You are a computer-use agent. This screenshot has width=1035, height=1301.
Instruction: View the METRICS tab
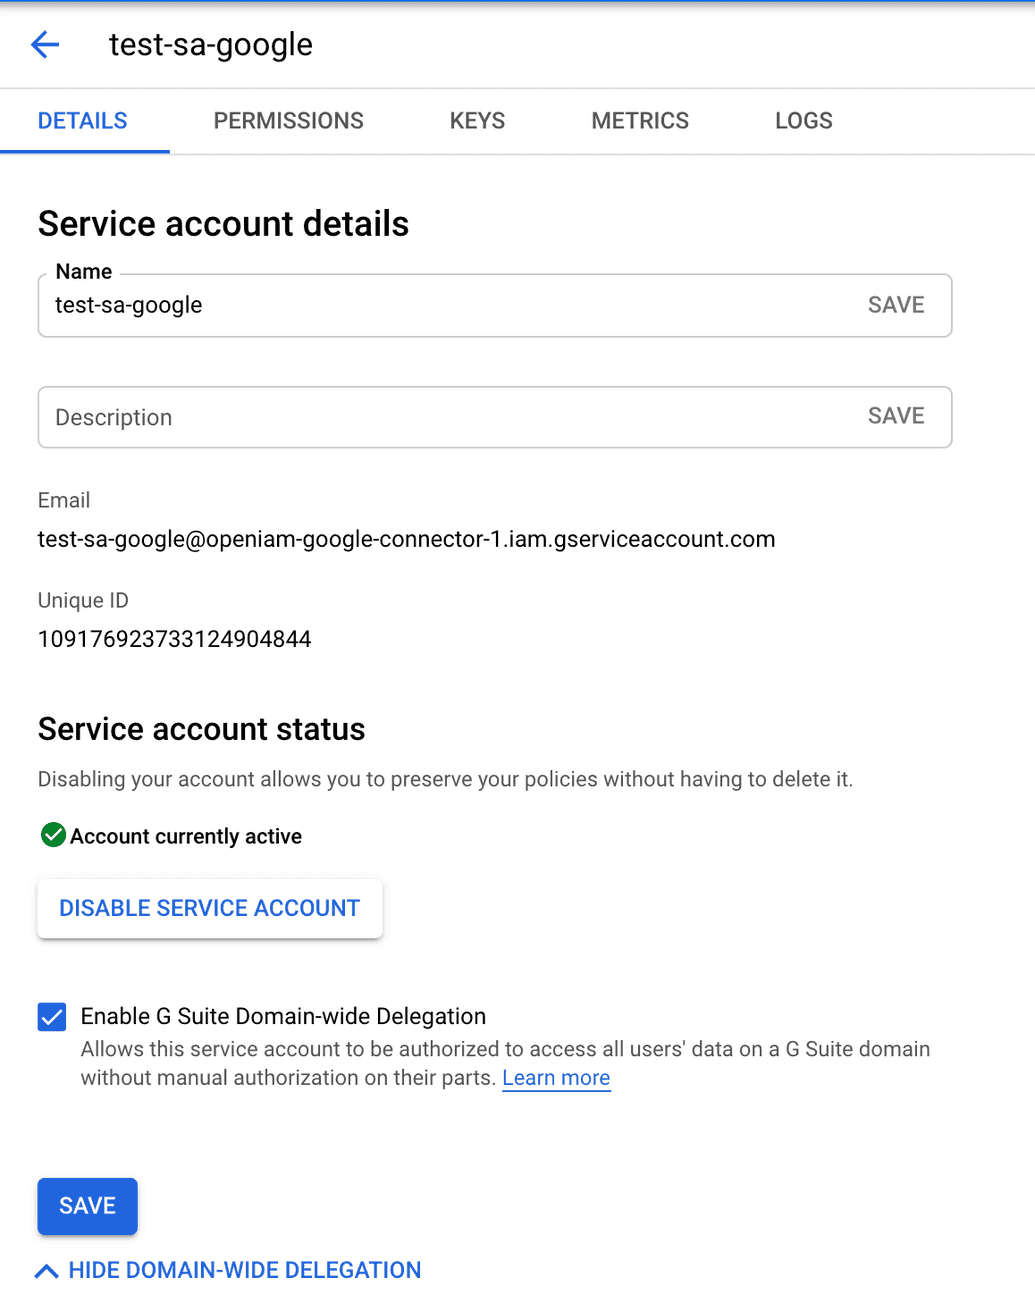(640, 121)
